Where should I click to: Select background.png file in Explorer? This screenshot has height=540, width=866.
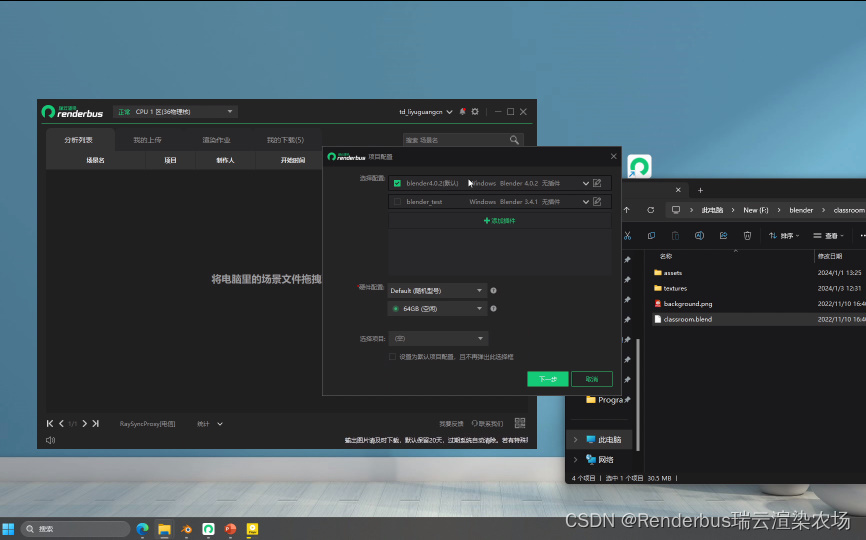click(688, 304)
